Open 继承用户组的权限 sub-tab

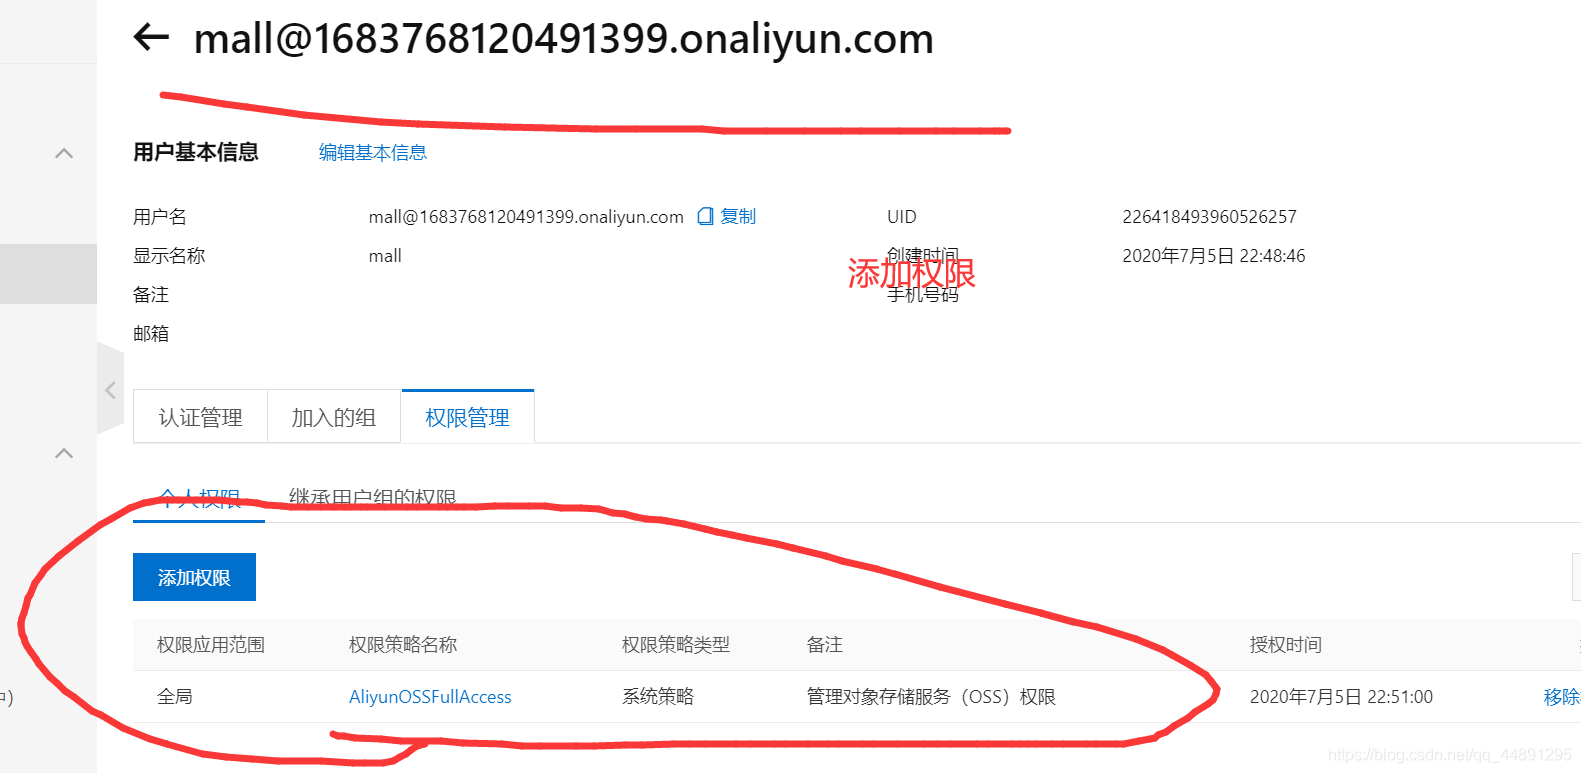372,498
